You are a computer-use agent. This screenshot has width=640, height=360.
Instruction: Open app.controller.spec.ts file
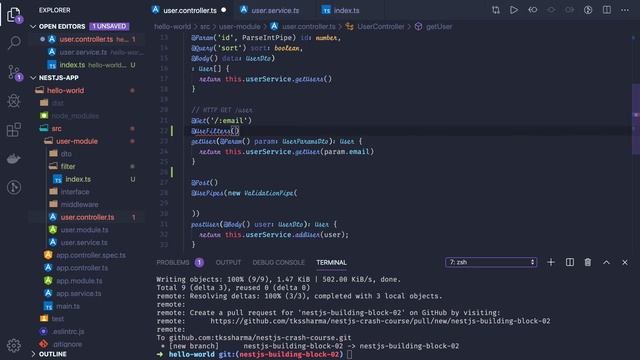[91, 255]
